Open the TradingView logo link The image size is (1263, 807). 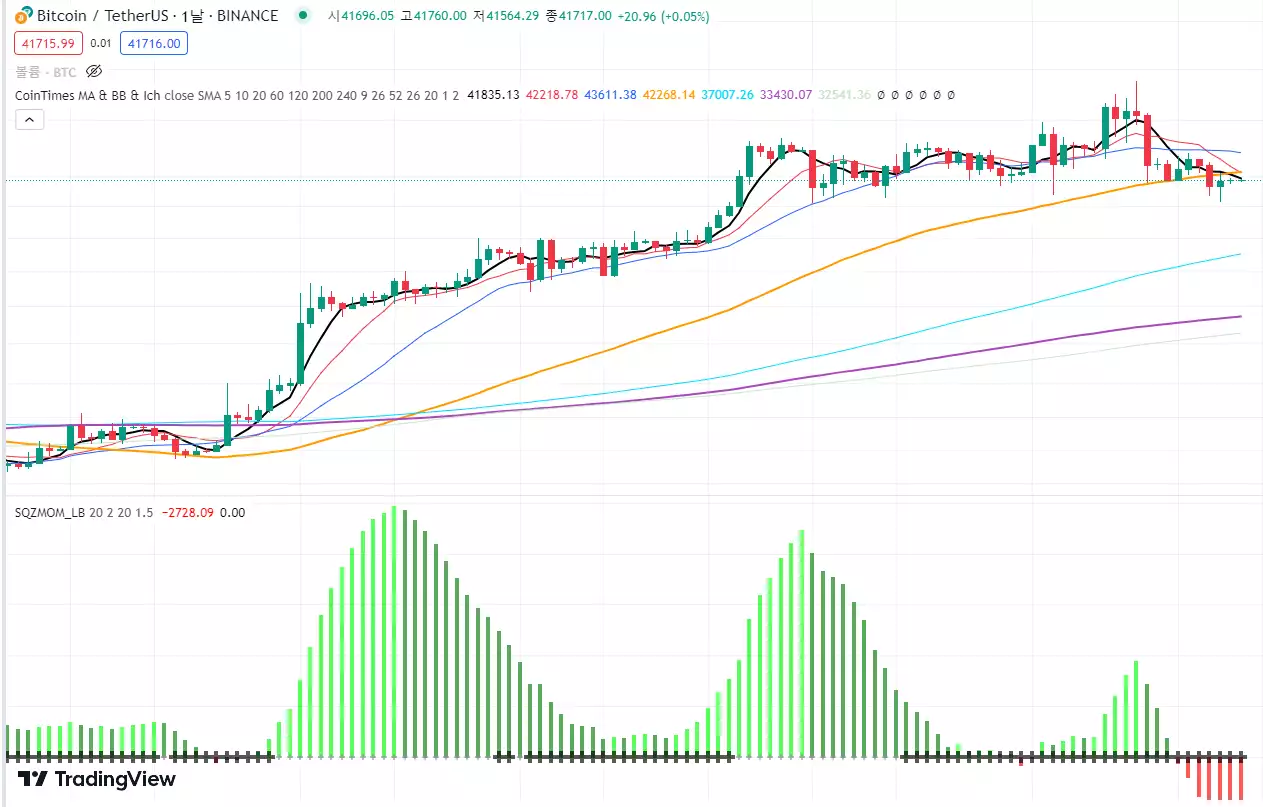97,779
